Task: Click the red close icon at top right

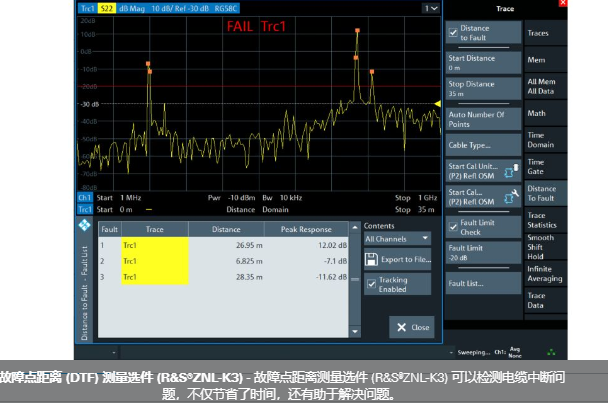Action: pyautogui.click(x=563, y=3)
